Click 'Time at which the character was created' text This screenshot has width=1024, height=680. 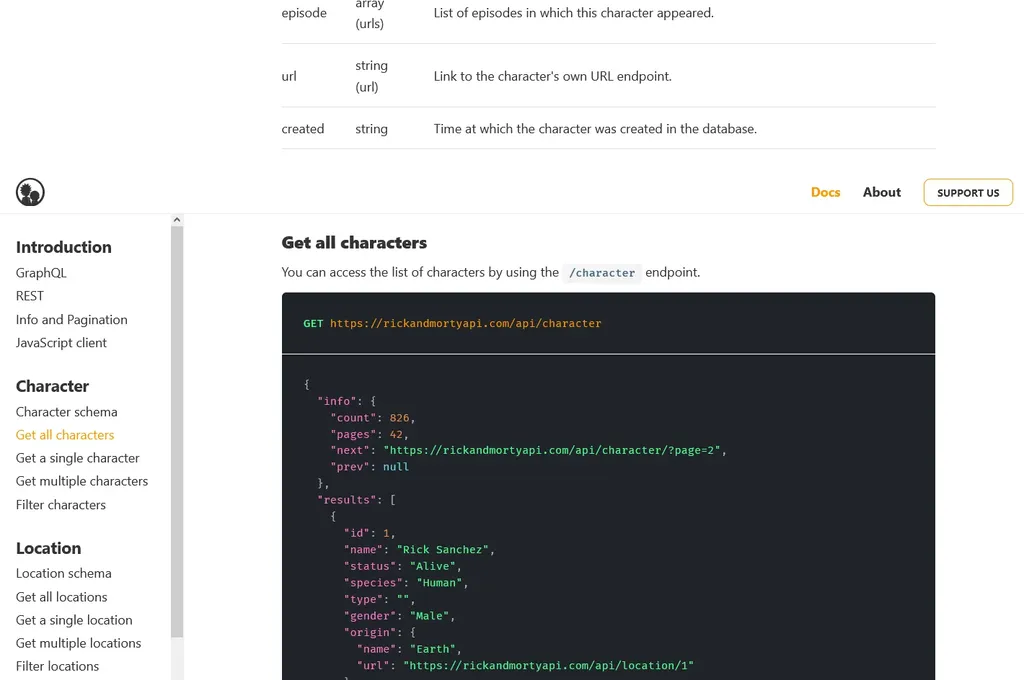[x=595, y=129]
